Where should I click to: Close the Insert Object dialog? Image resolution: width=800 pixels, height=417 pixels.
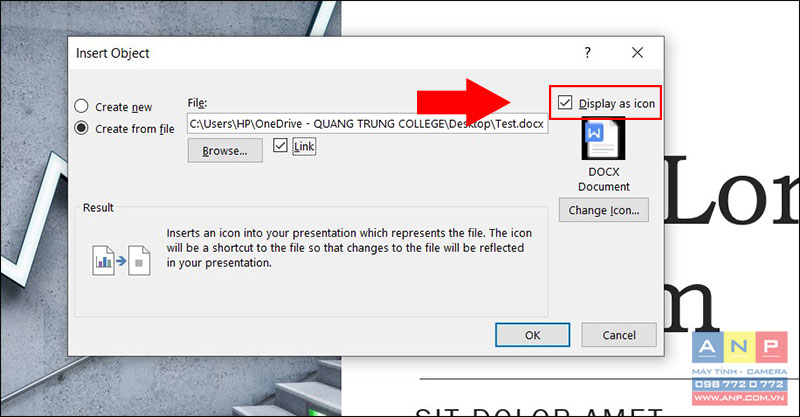point(637,53)
